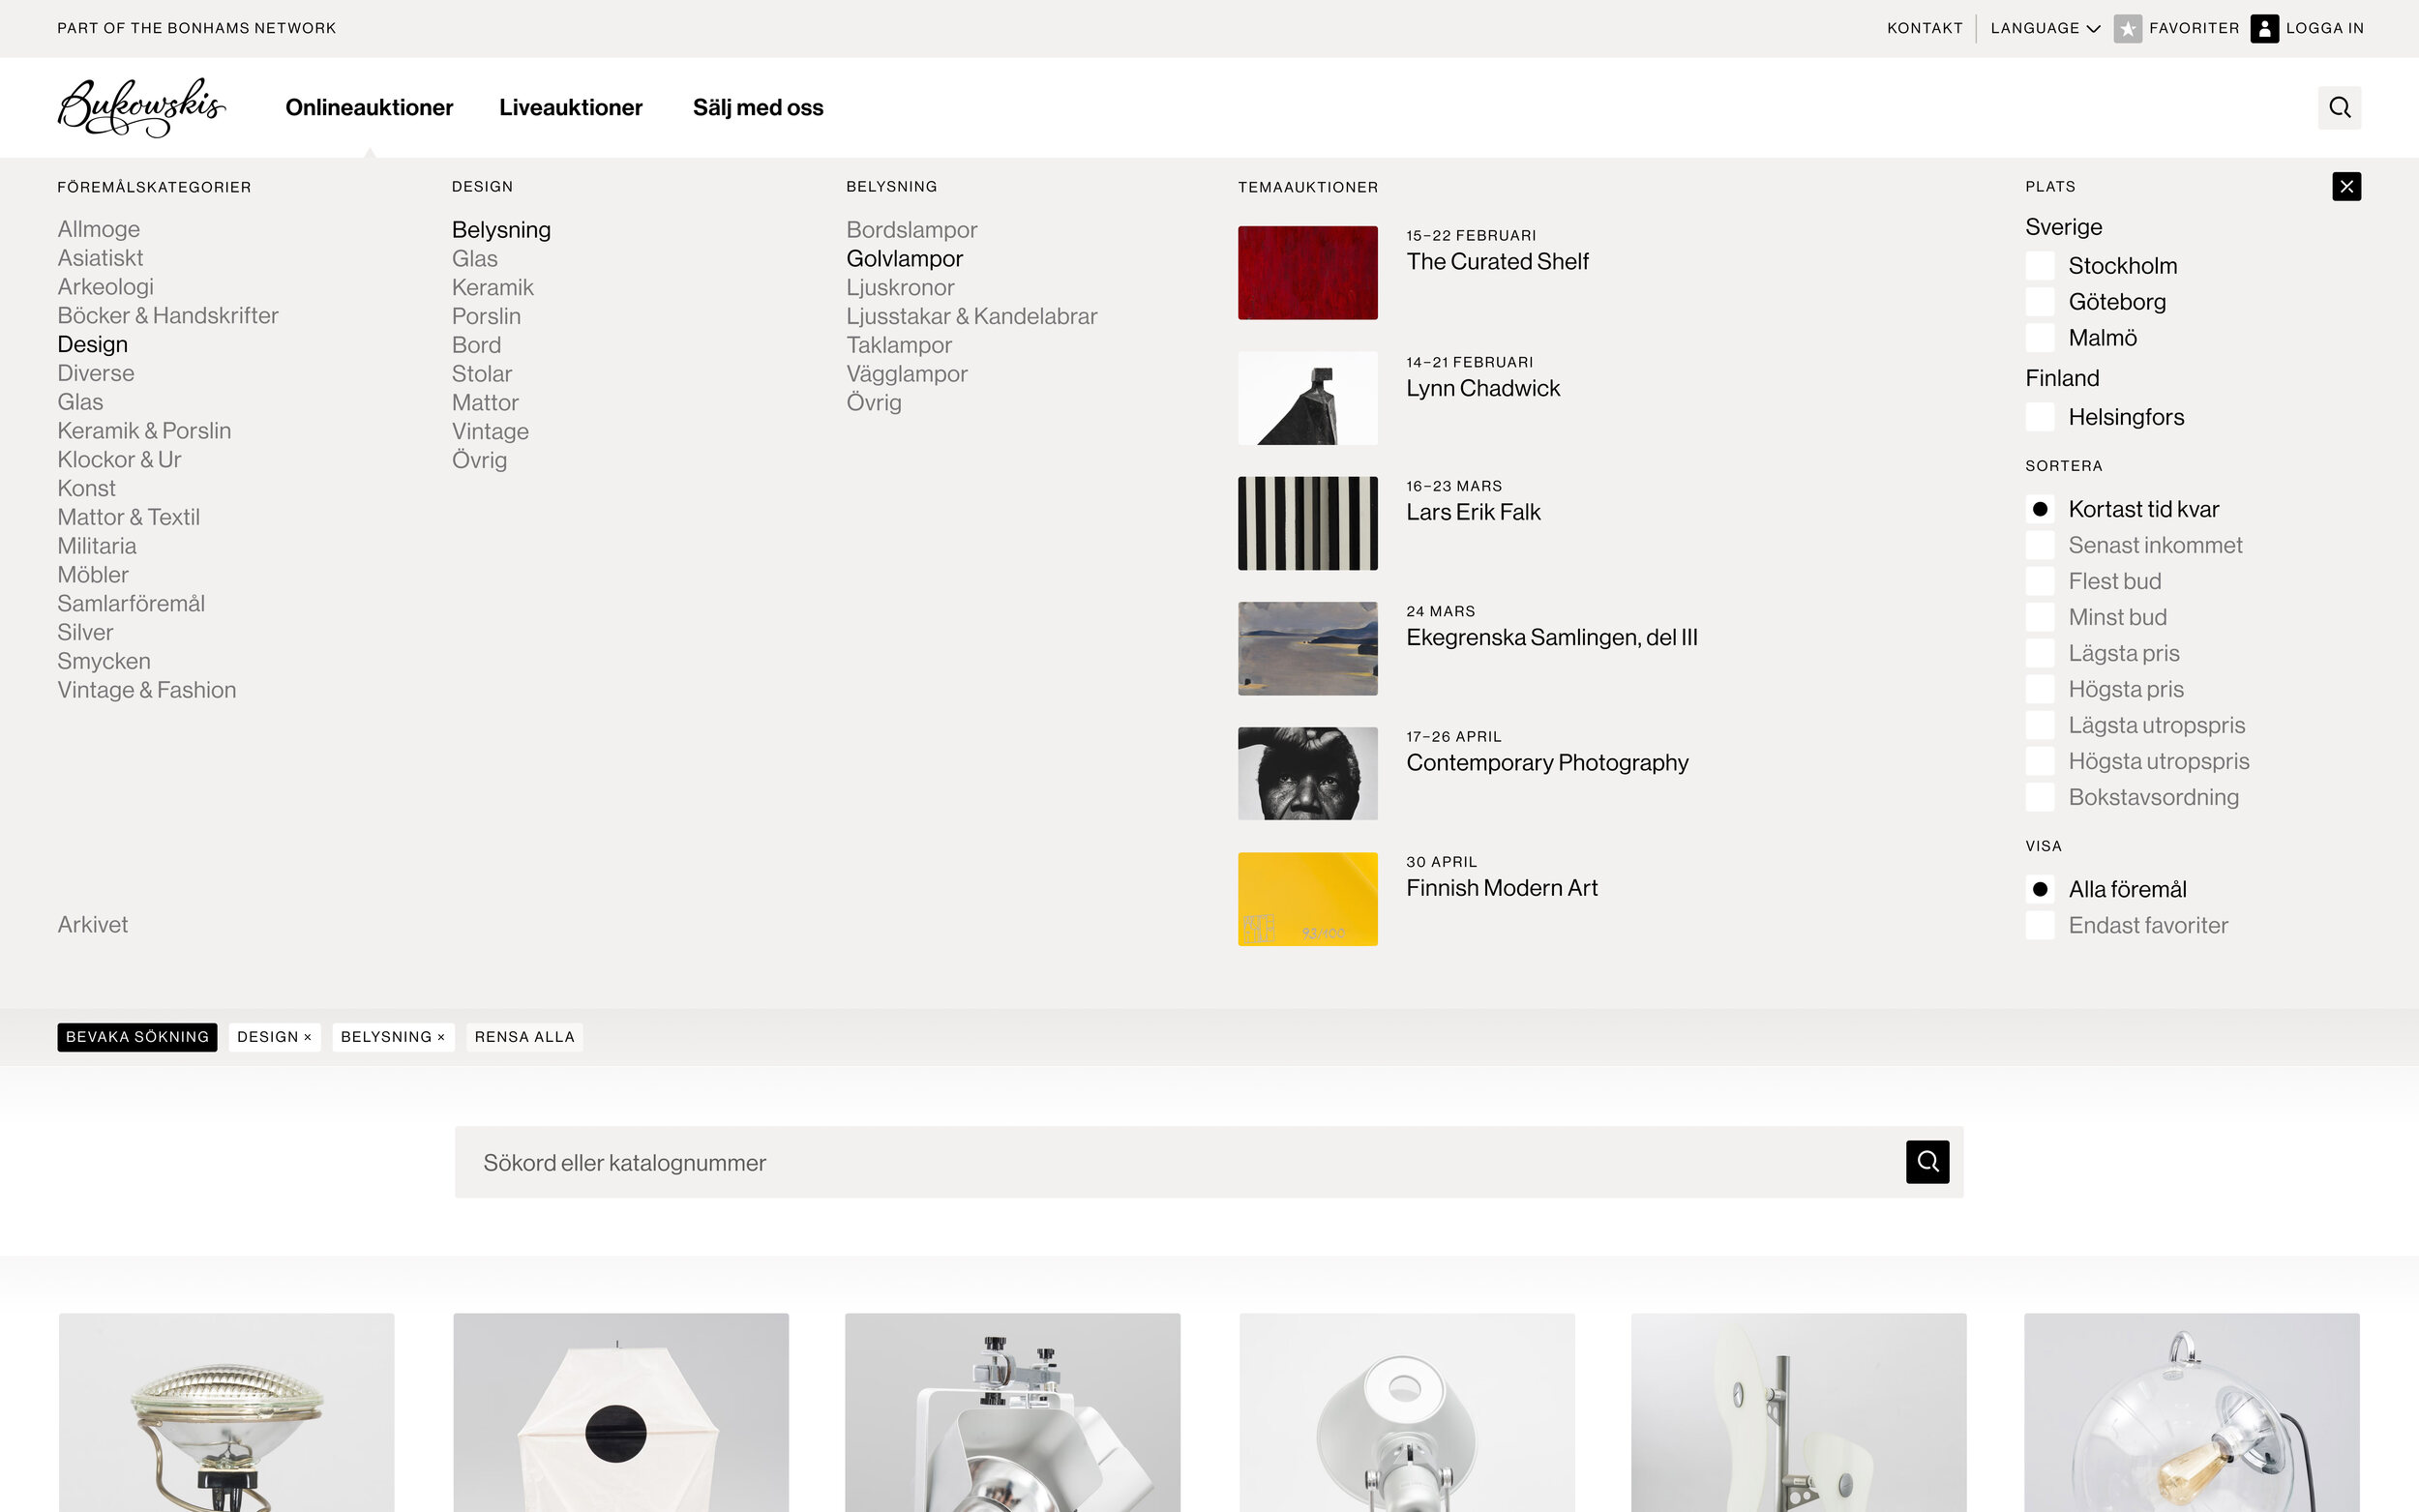Select the Möbler category
2419x1512 pixels.
click(x=93, y=574)
